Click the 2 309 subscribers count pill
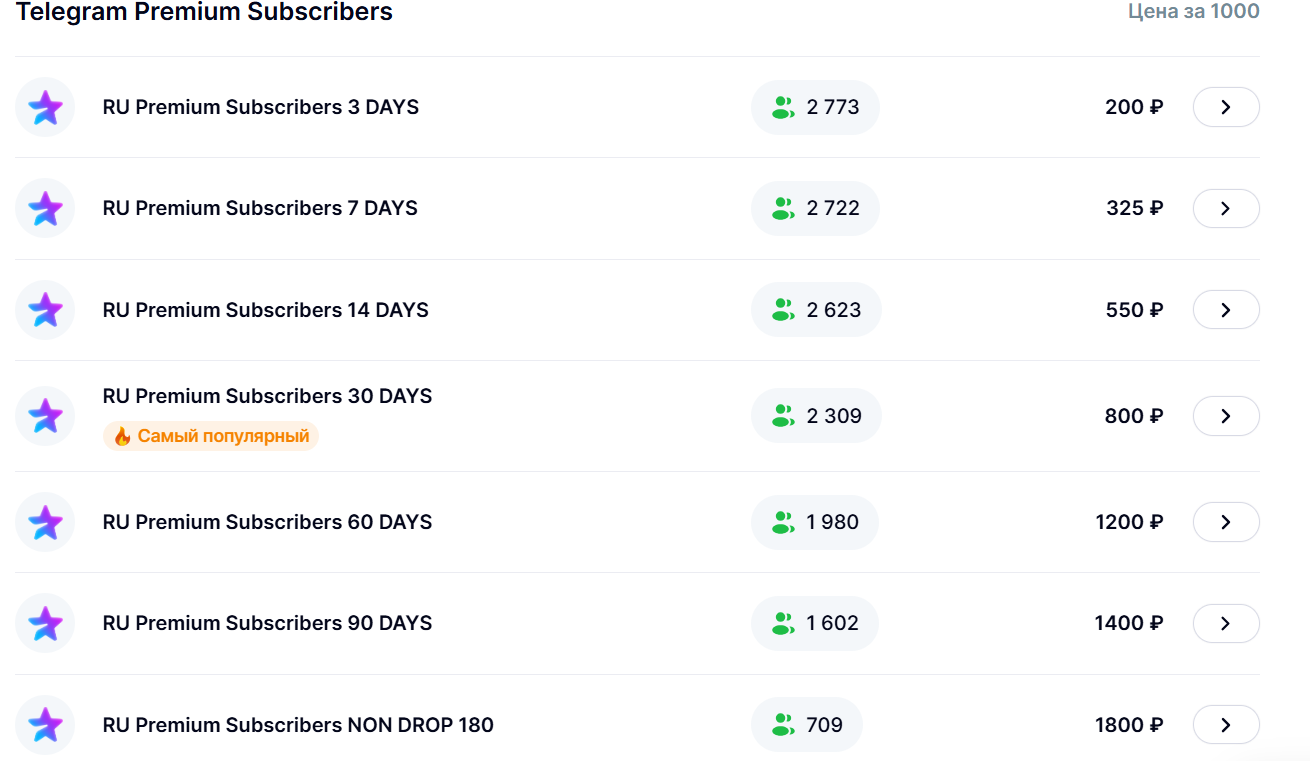 pos(816,415)
